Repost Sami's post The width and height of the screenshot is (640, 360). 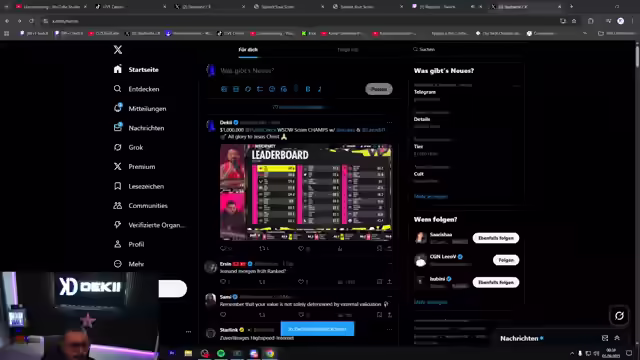point(262,315)
